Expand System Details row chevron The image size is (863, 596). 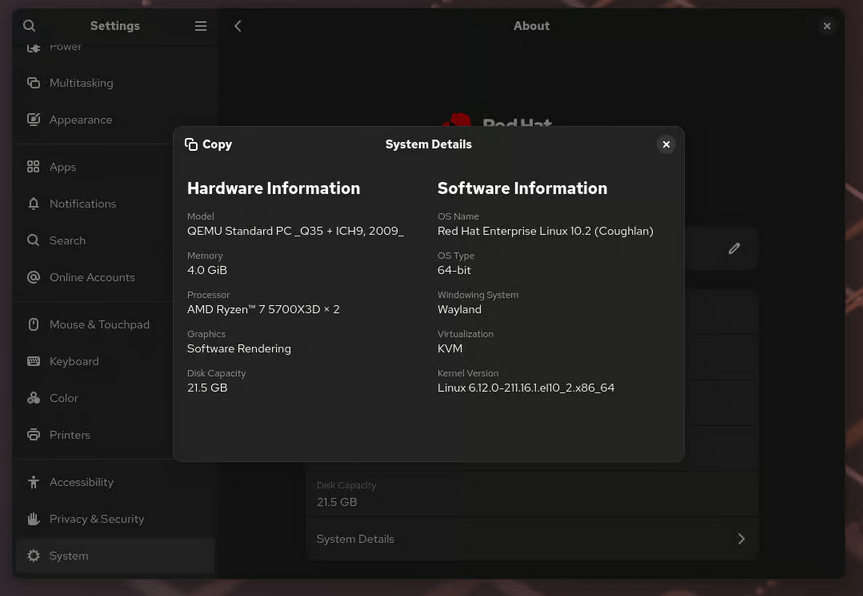point(741,539)
